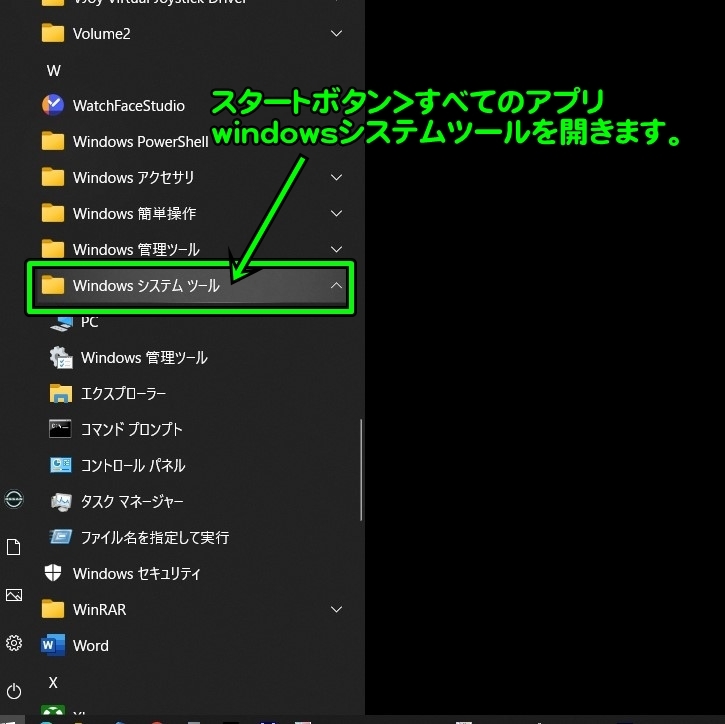
Task: Open the Settings gear in the Start rail
Action: (14, 643)
